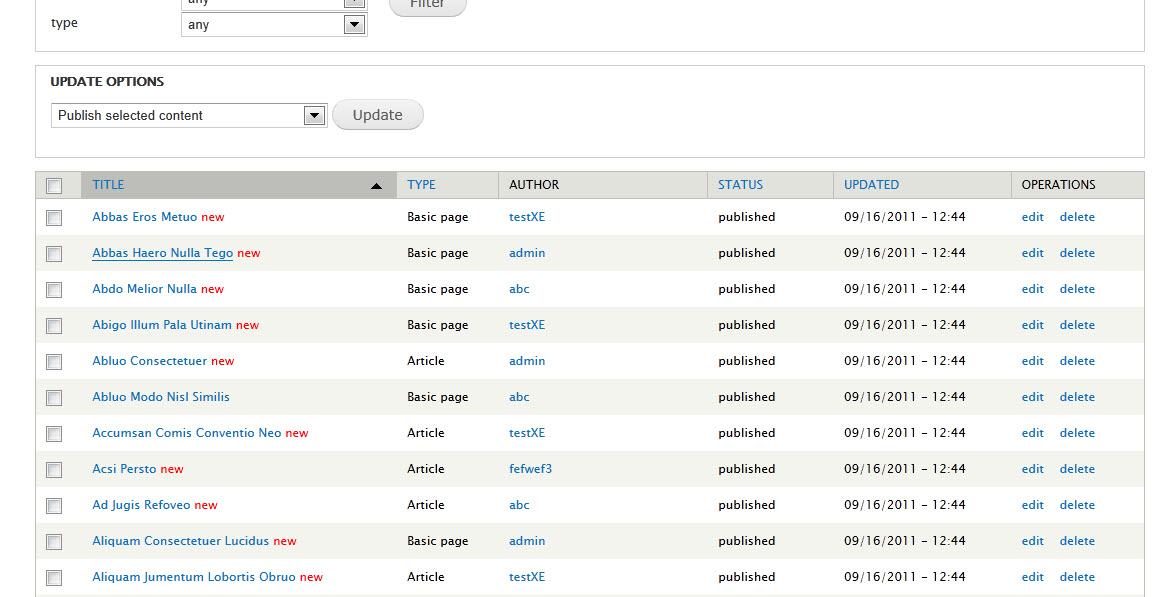1166x597 pixels.
Task: Check the select-all checkbox in table header
Action: tap(54, 185)
